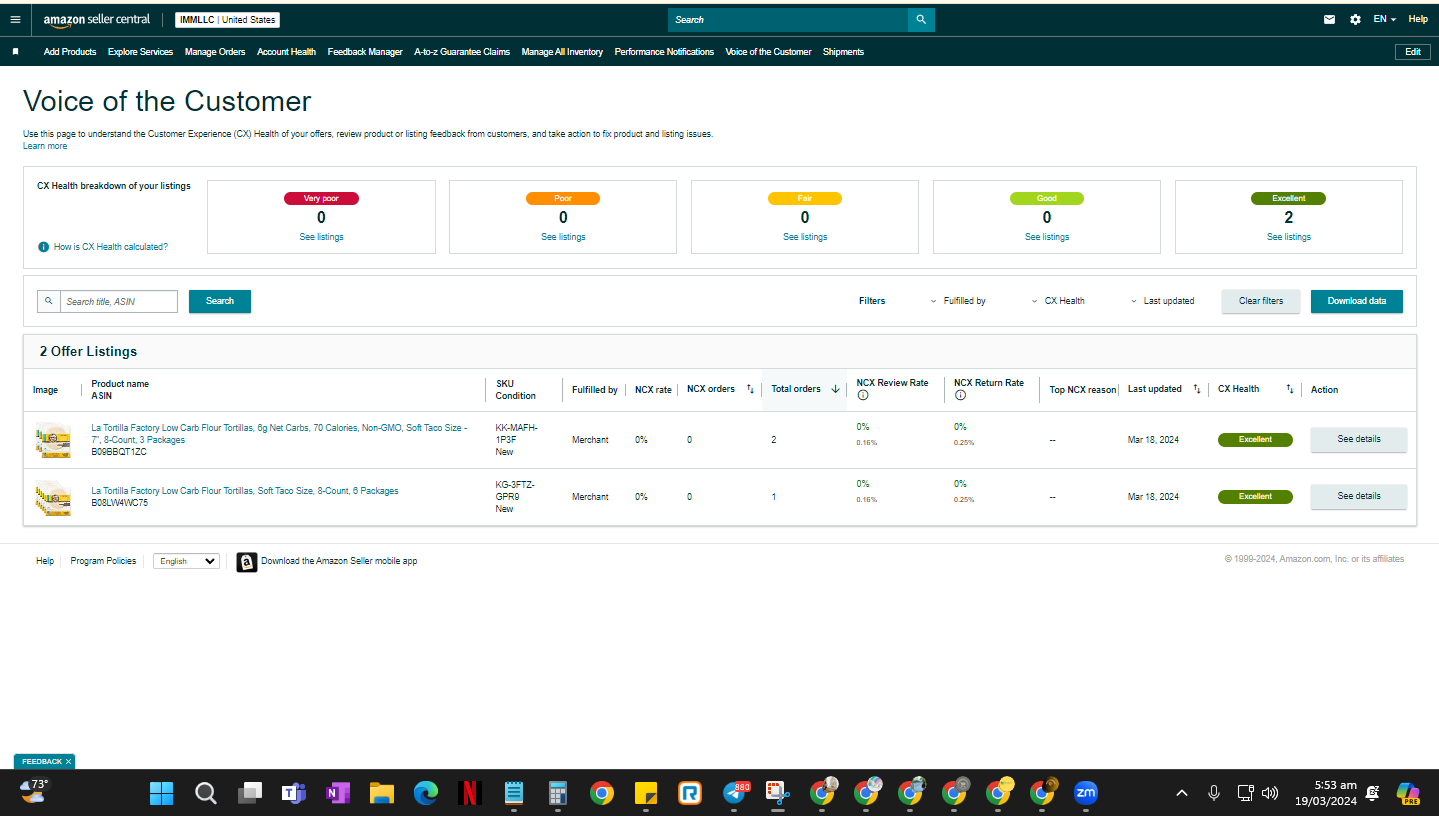Click the bookmark icon in navigation bar
Screen dimensions: 1439x816
(15, 52)
